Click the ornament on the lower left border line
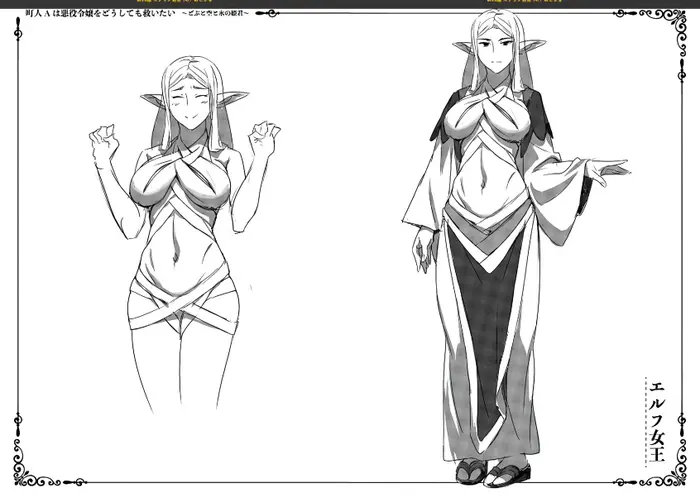Screen dimensions: 700x497 [x=18, y=424]
